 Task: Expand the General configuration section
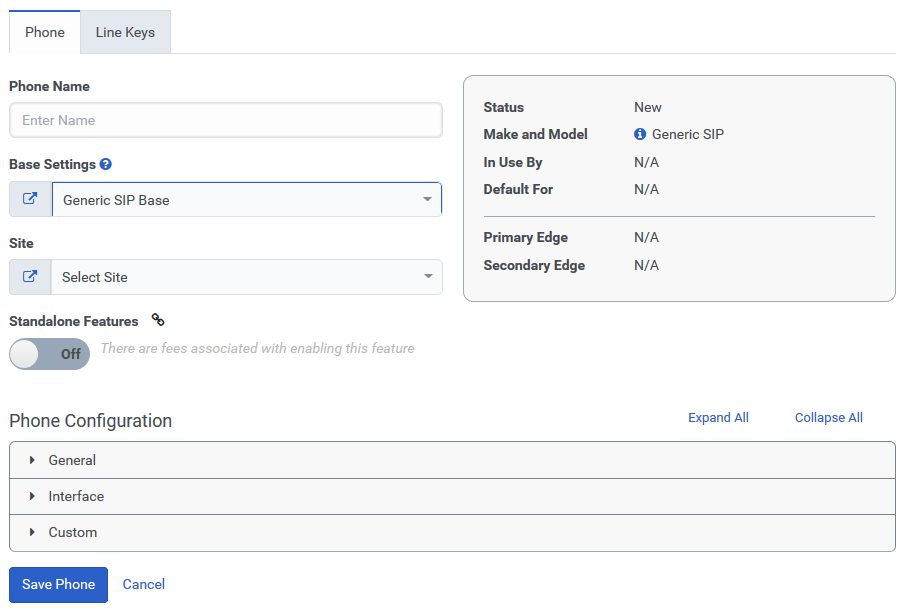pyautogui.click(x=72, y=460)
